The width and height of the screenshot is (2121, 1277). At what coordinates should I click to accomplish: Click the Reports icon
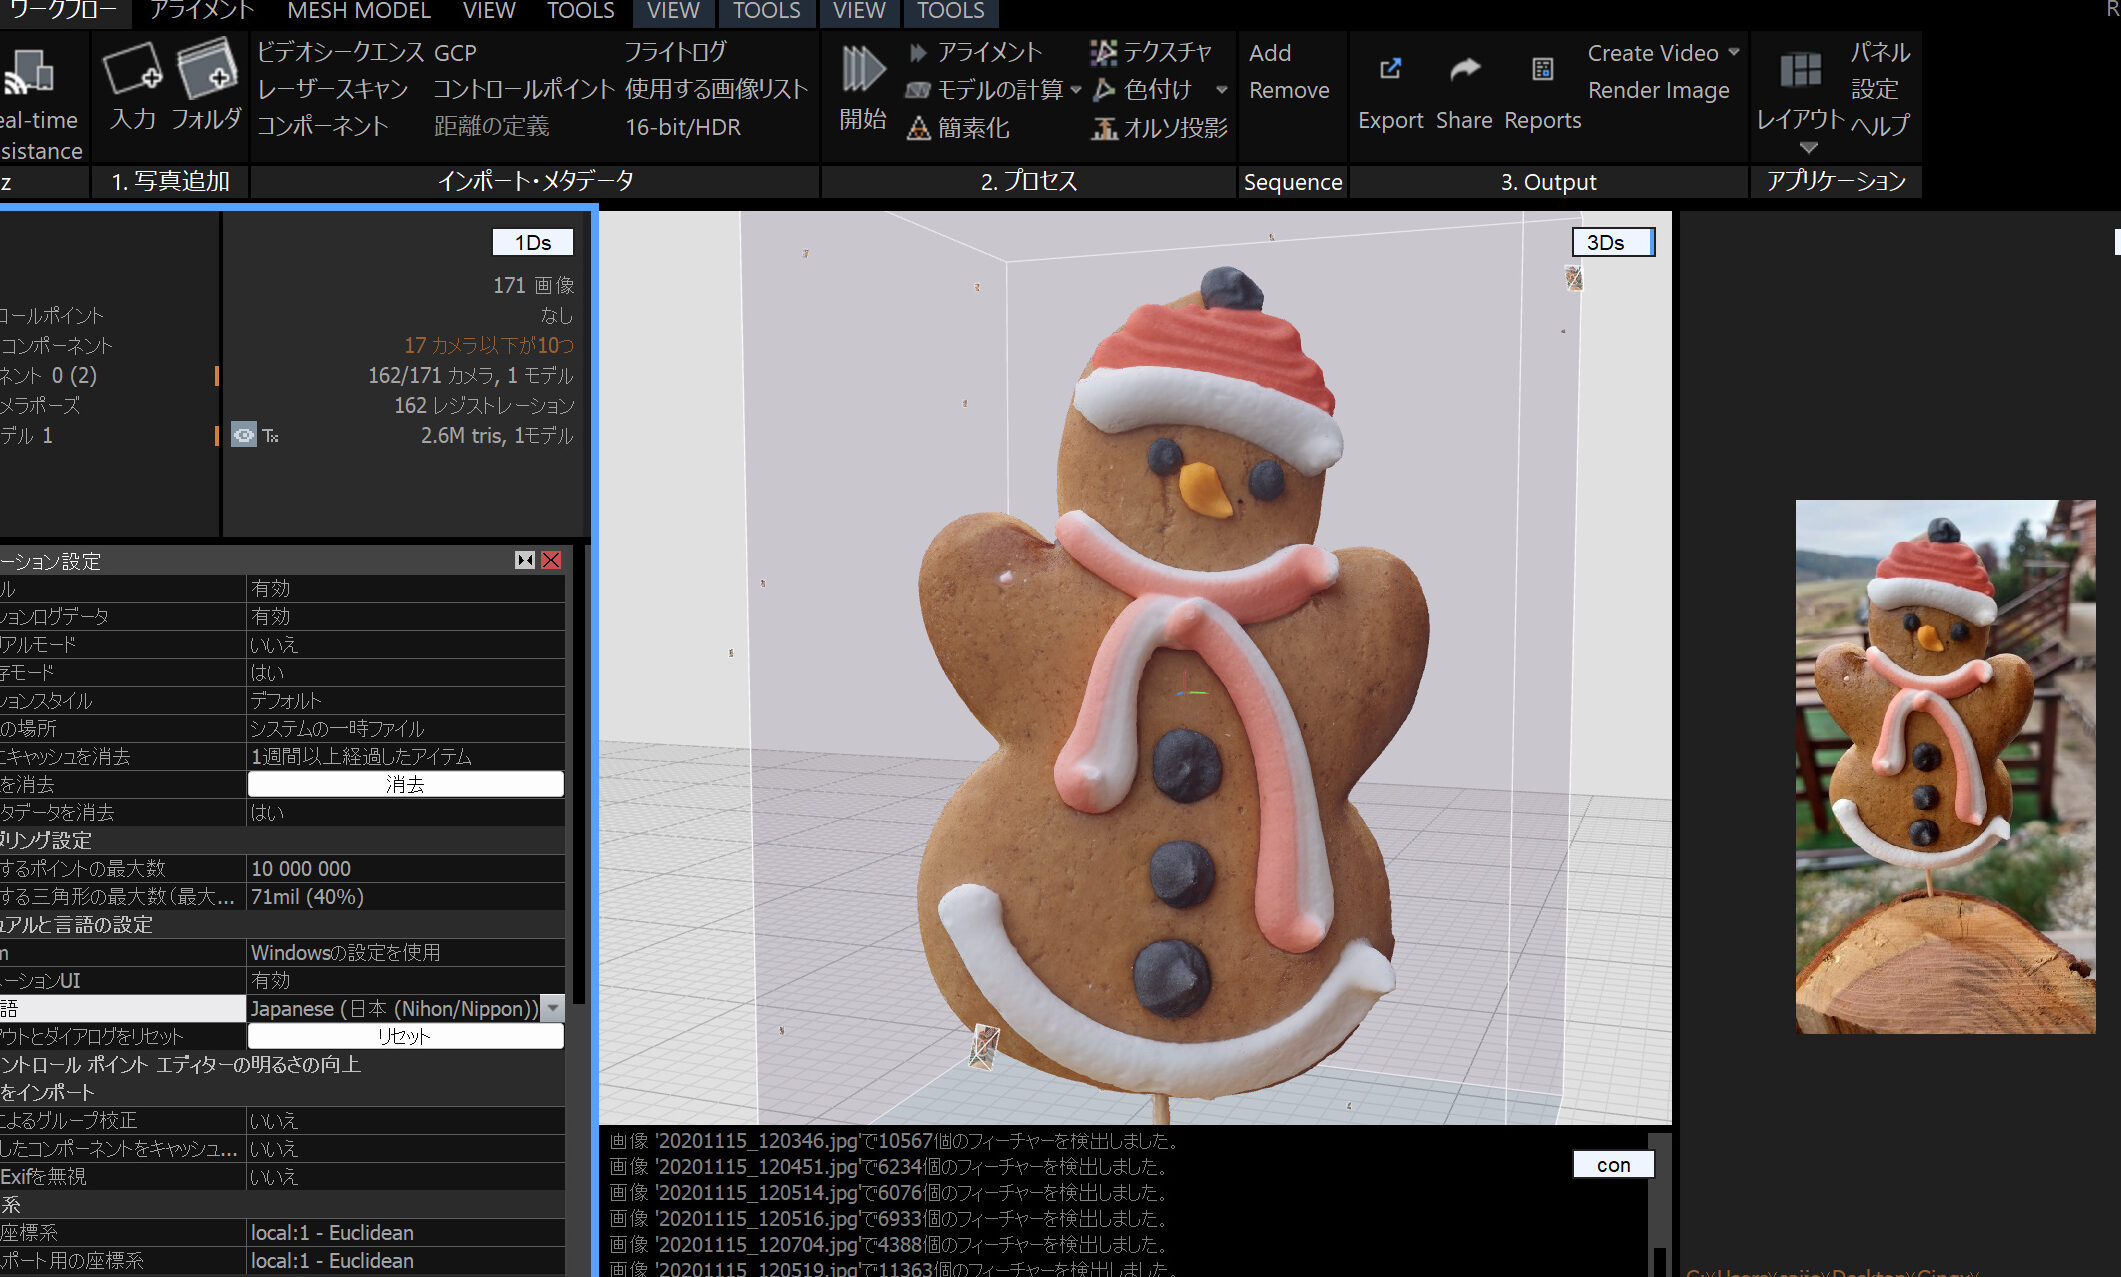point(1541,69)
